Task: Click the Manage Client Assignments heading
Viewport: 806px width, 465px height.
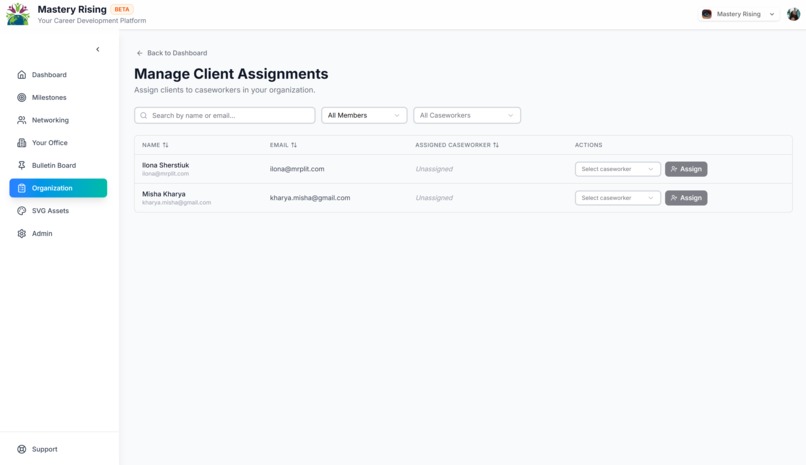Action: (x=231, y=74)
